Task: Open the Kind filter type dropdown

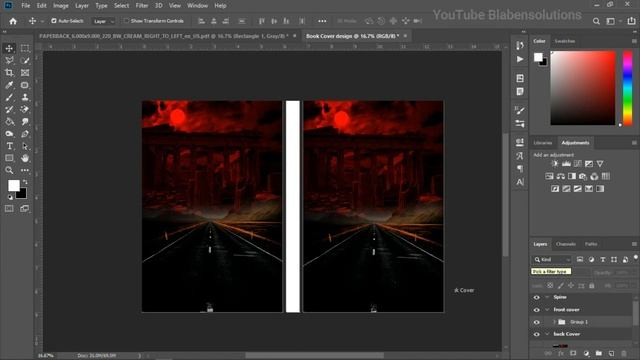Action: pos(551,260)
